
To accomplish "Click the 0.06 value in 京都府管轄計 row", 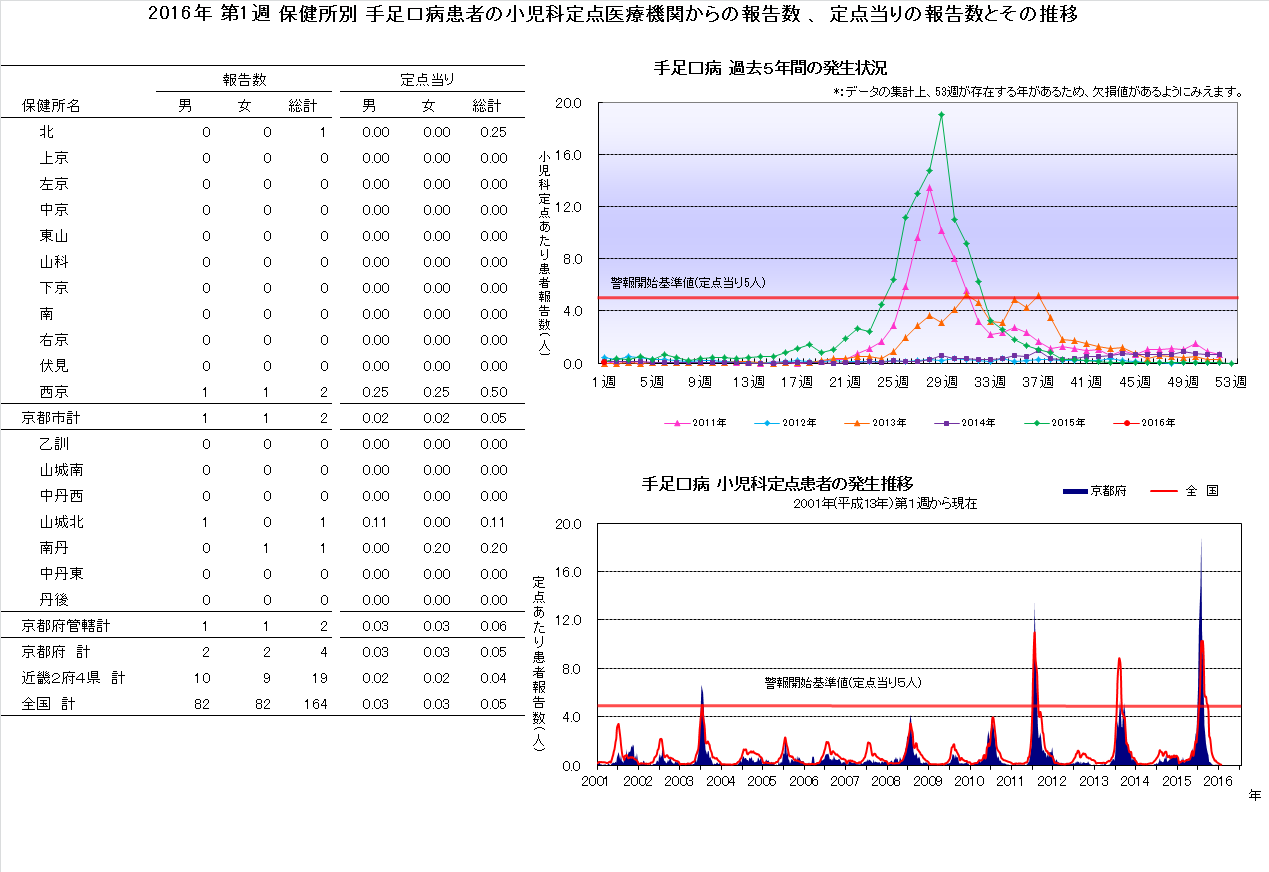I will pos(493,626).
